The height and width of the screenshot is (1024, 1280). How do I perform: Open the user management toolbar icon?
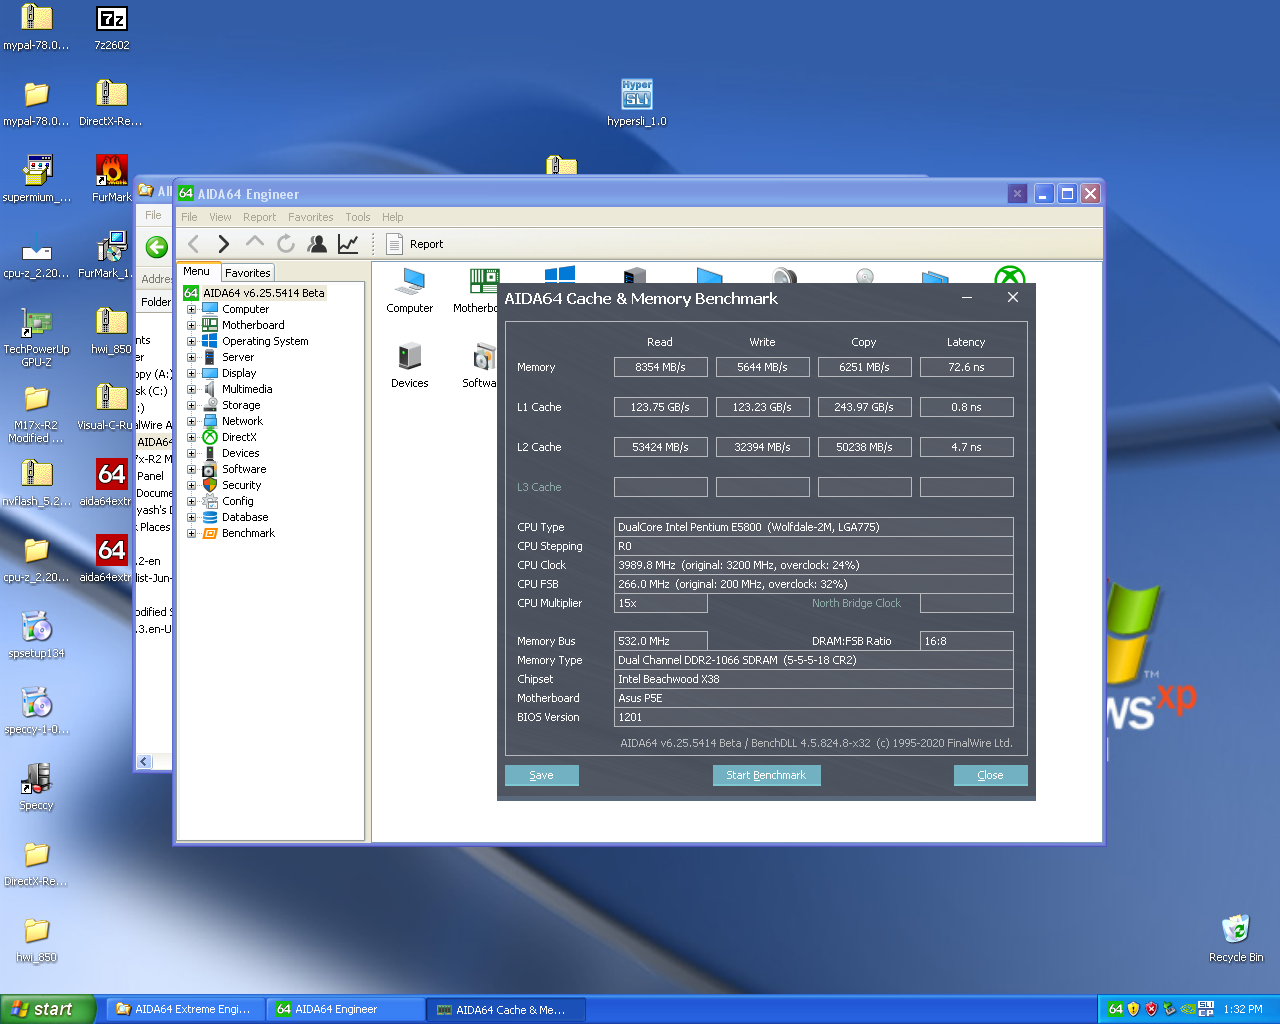click(317, 243)
